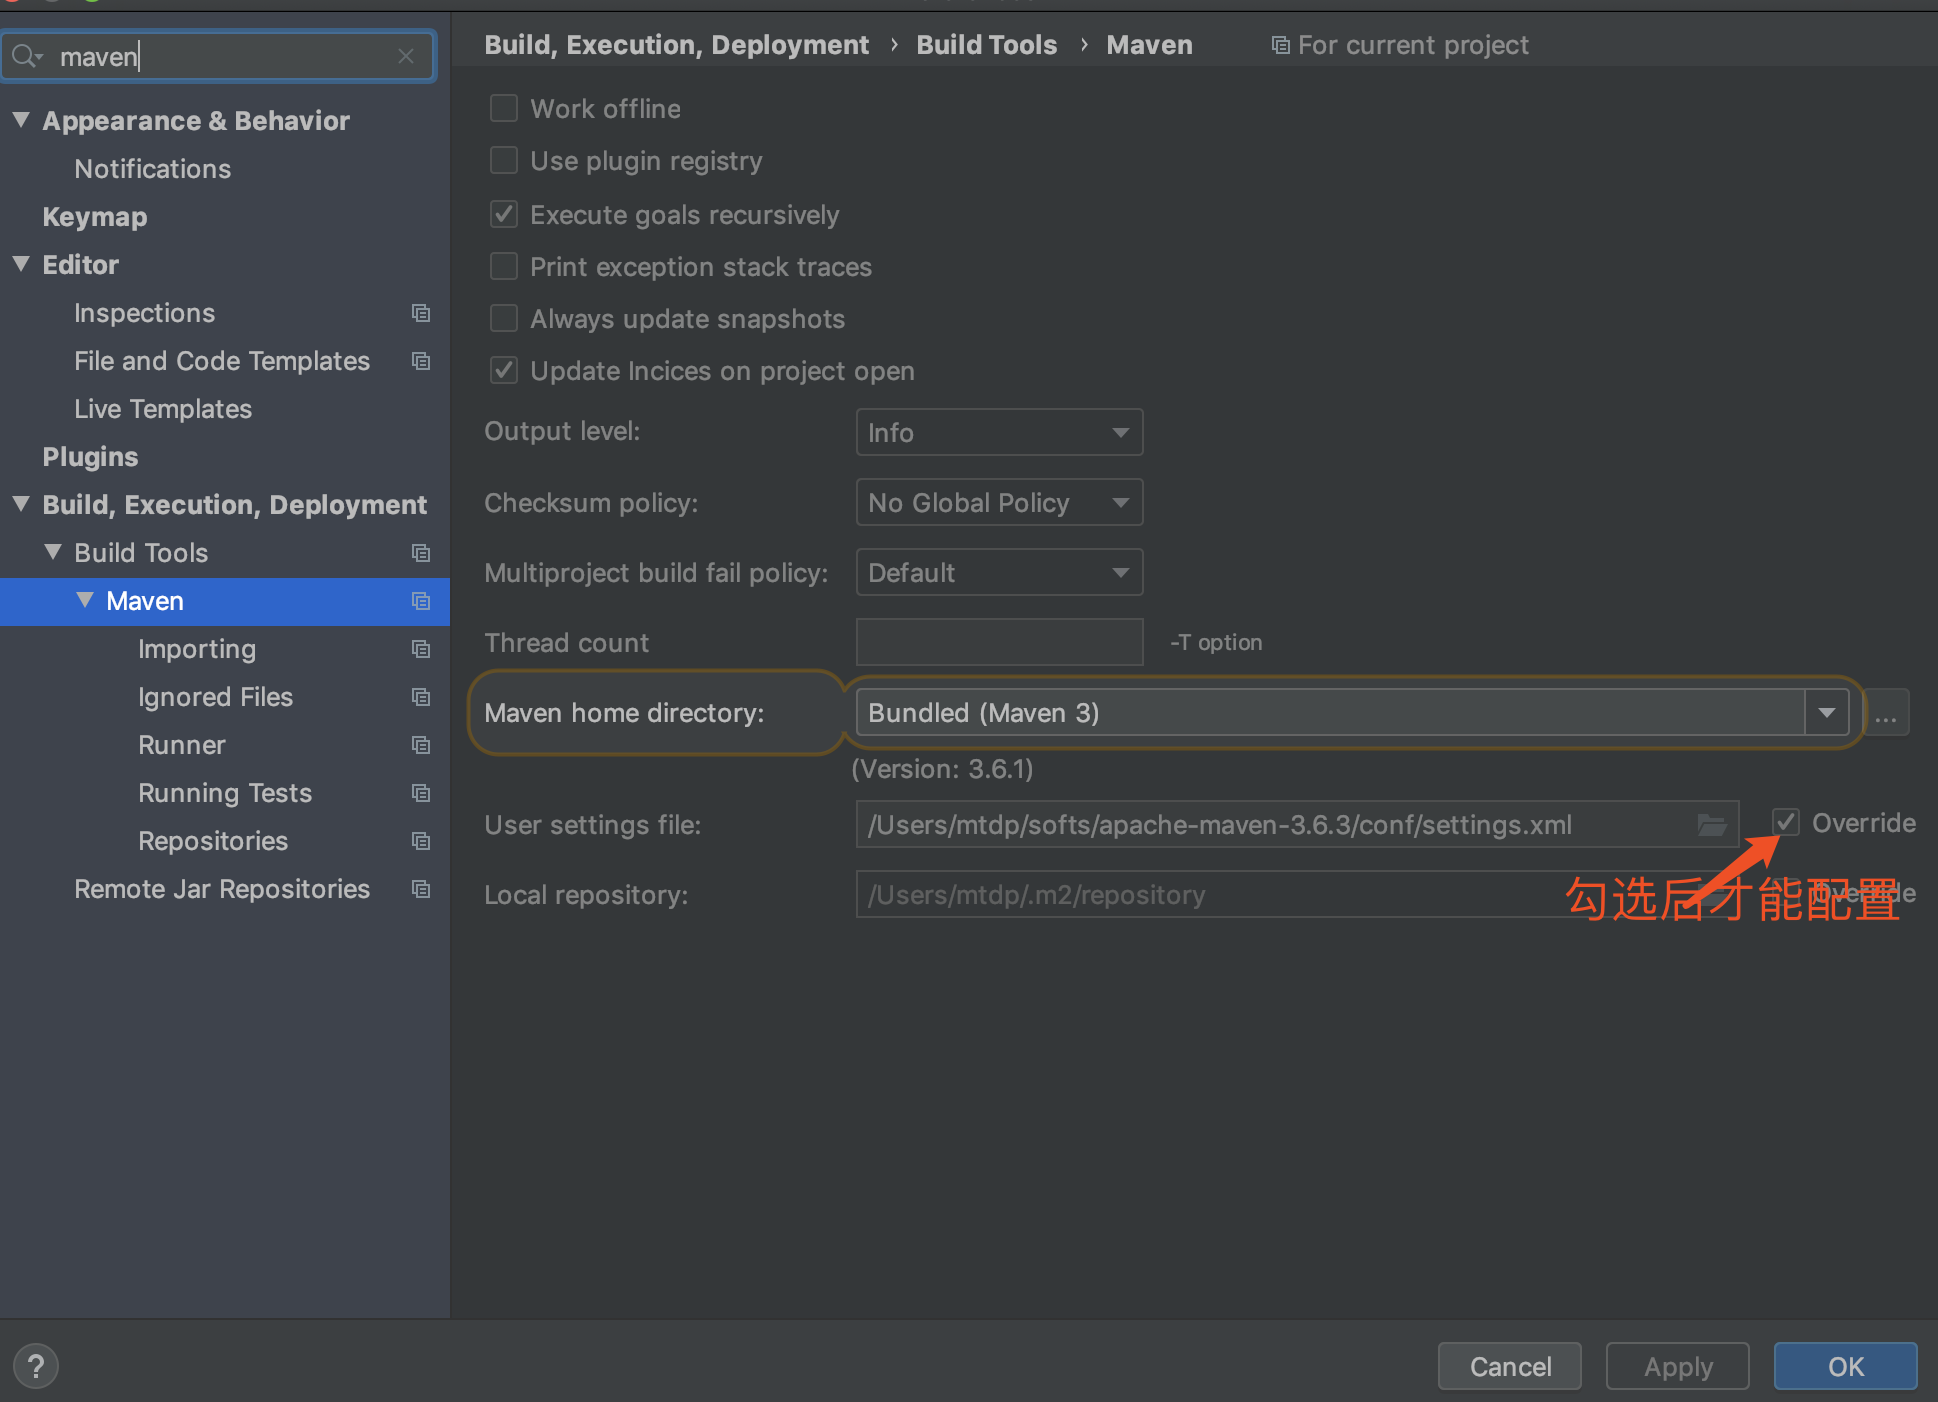Toggle Override checkbox for user settings file
The height and width of the screenshot is (1402, 1938).
point(1786,822)
